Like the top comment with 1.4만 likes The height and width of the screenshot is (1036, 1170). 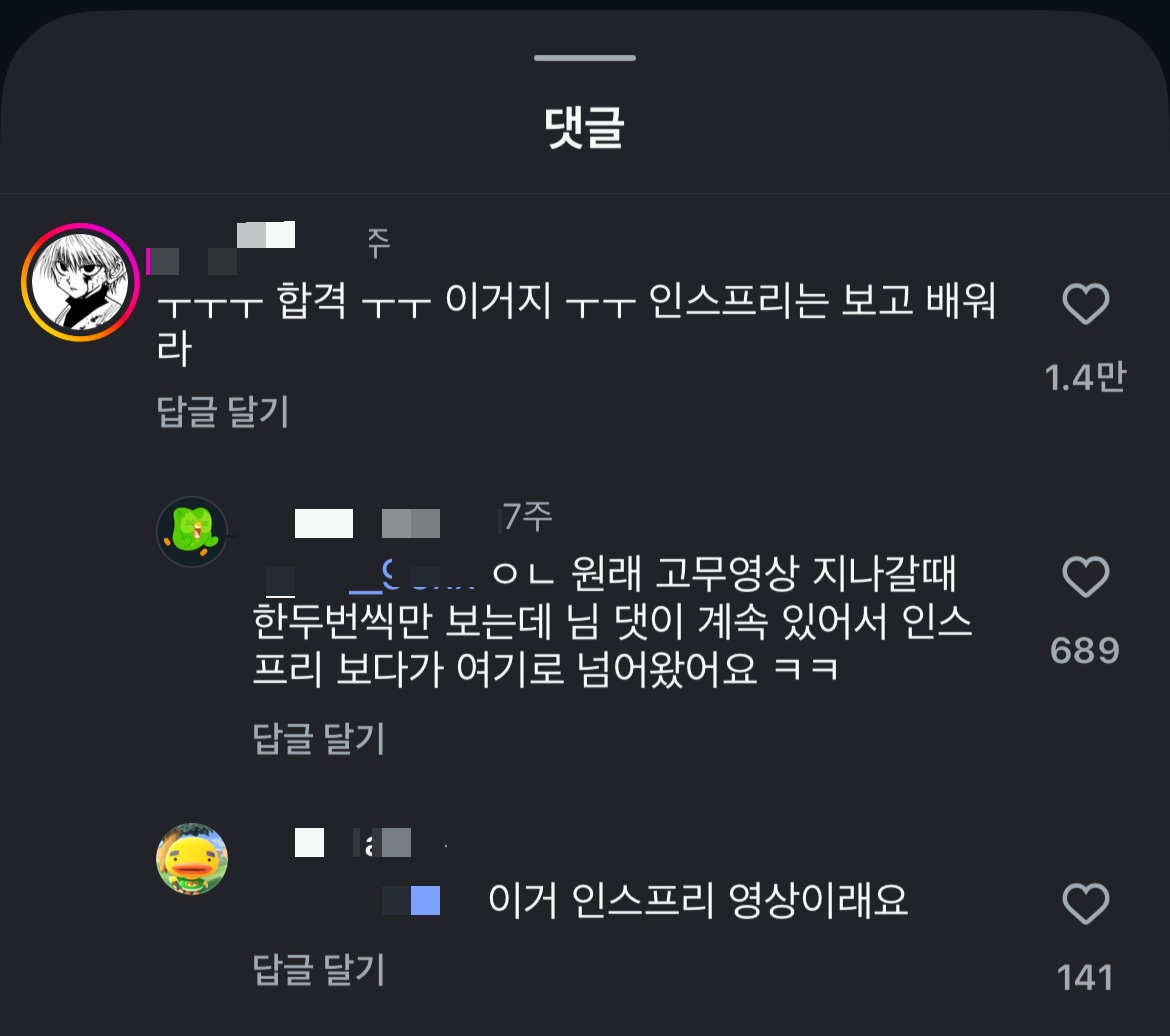coord(1085,304)
